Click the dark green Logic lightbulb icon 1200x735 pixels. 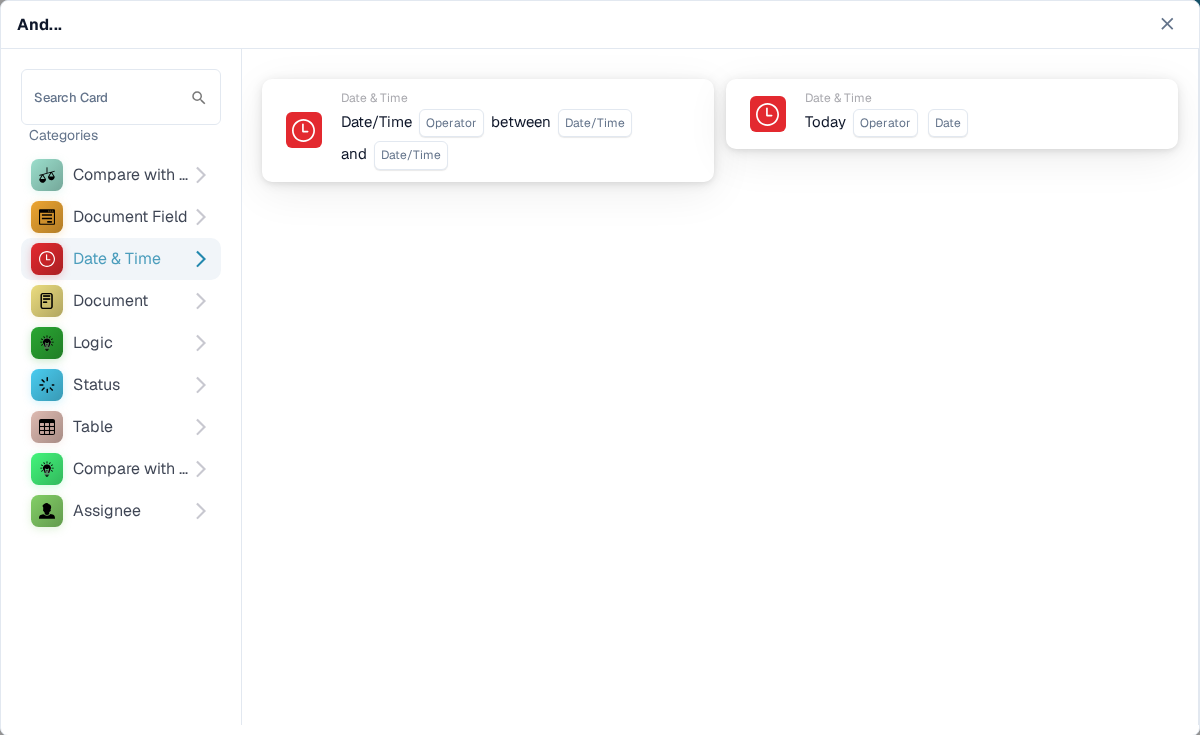[47, 343]
